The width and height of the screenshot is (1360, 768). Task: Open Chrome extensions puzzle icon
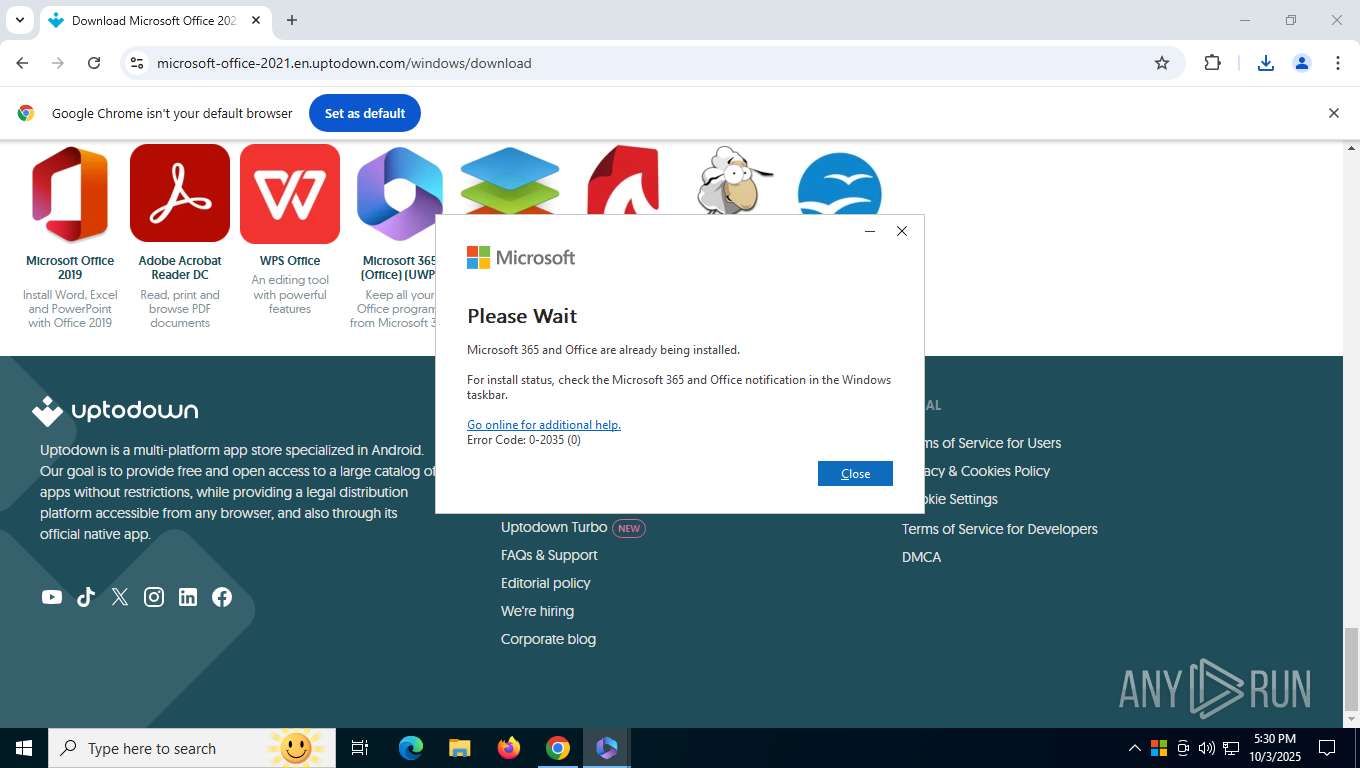tap(1212, 63)
